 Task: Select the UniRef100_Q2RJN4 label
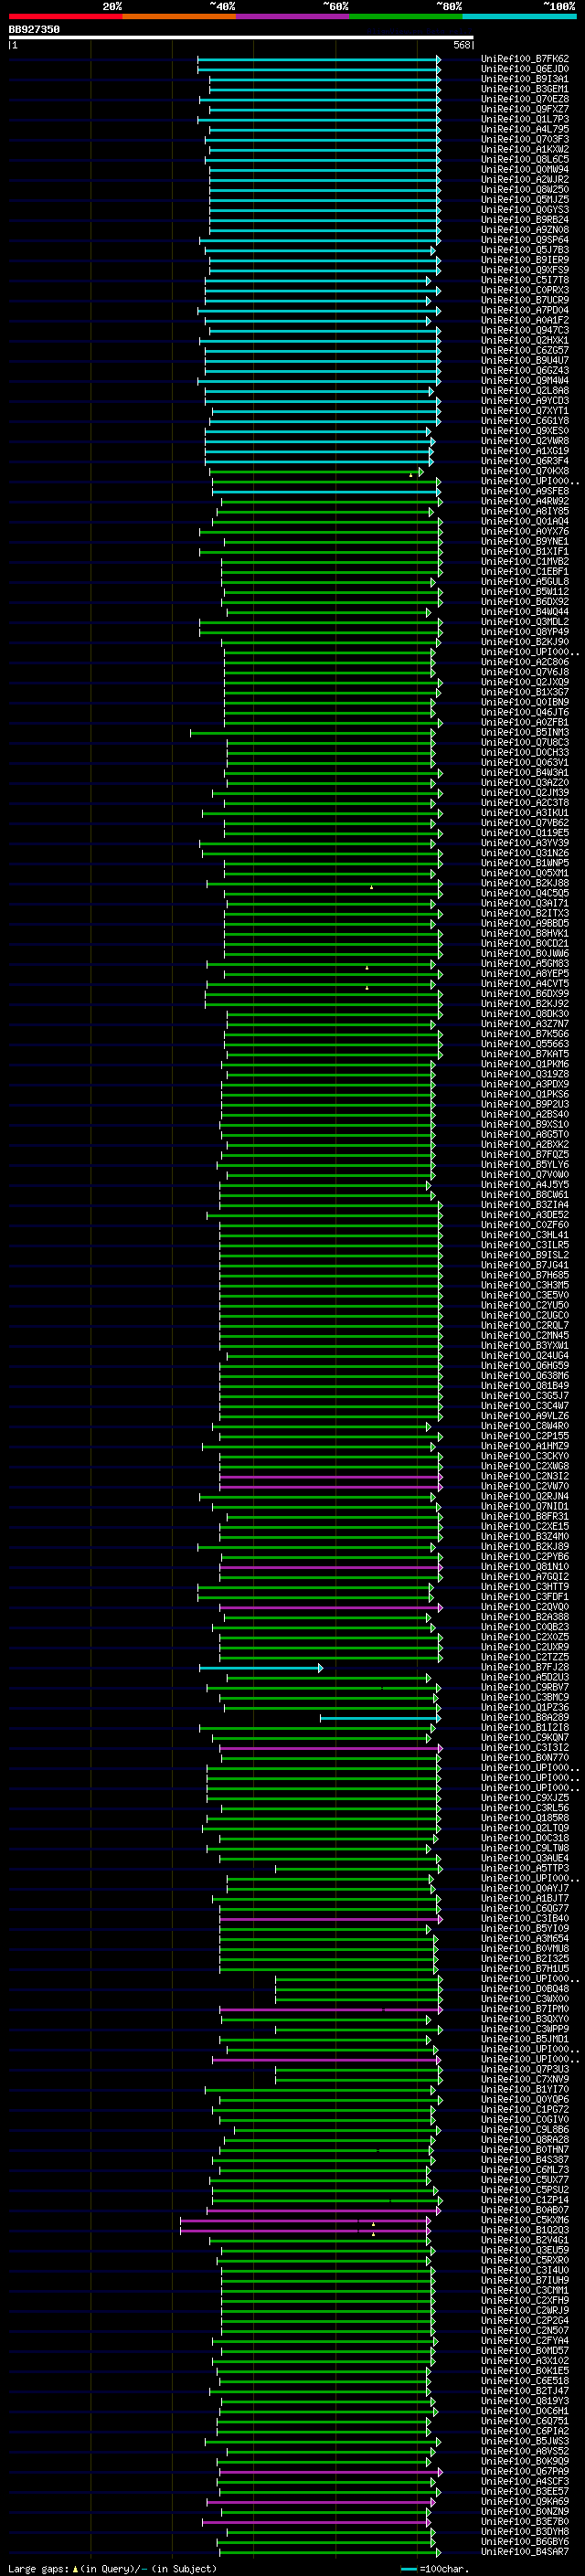[525, 1497]
